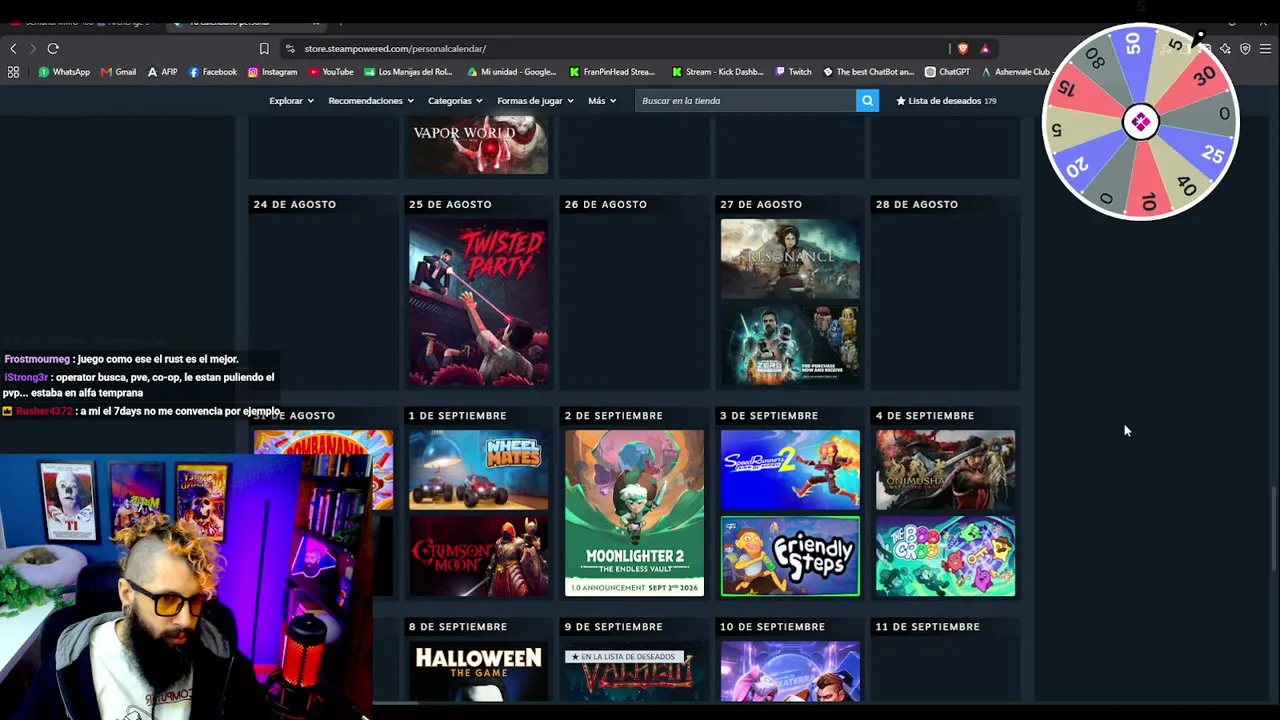Screen dimensions: 1280x720
Task: Open the YouTube bookmark
Action: click(331, 72)
